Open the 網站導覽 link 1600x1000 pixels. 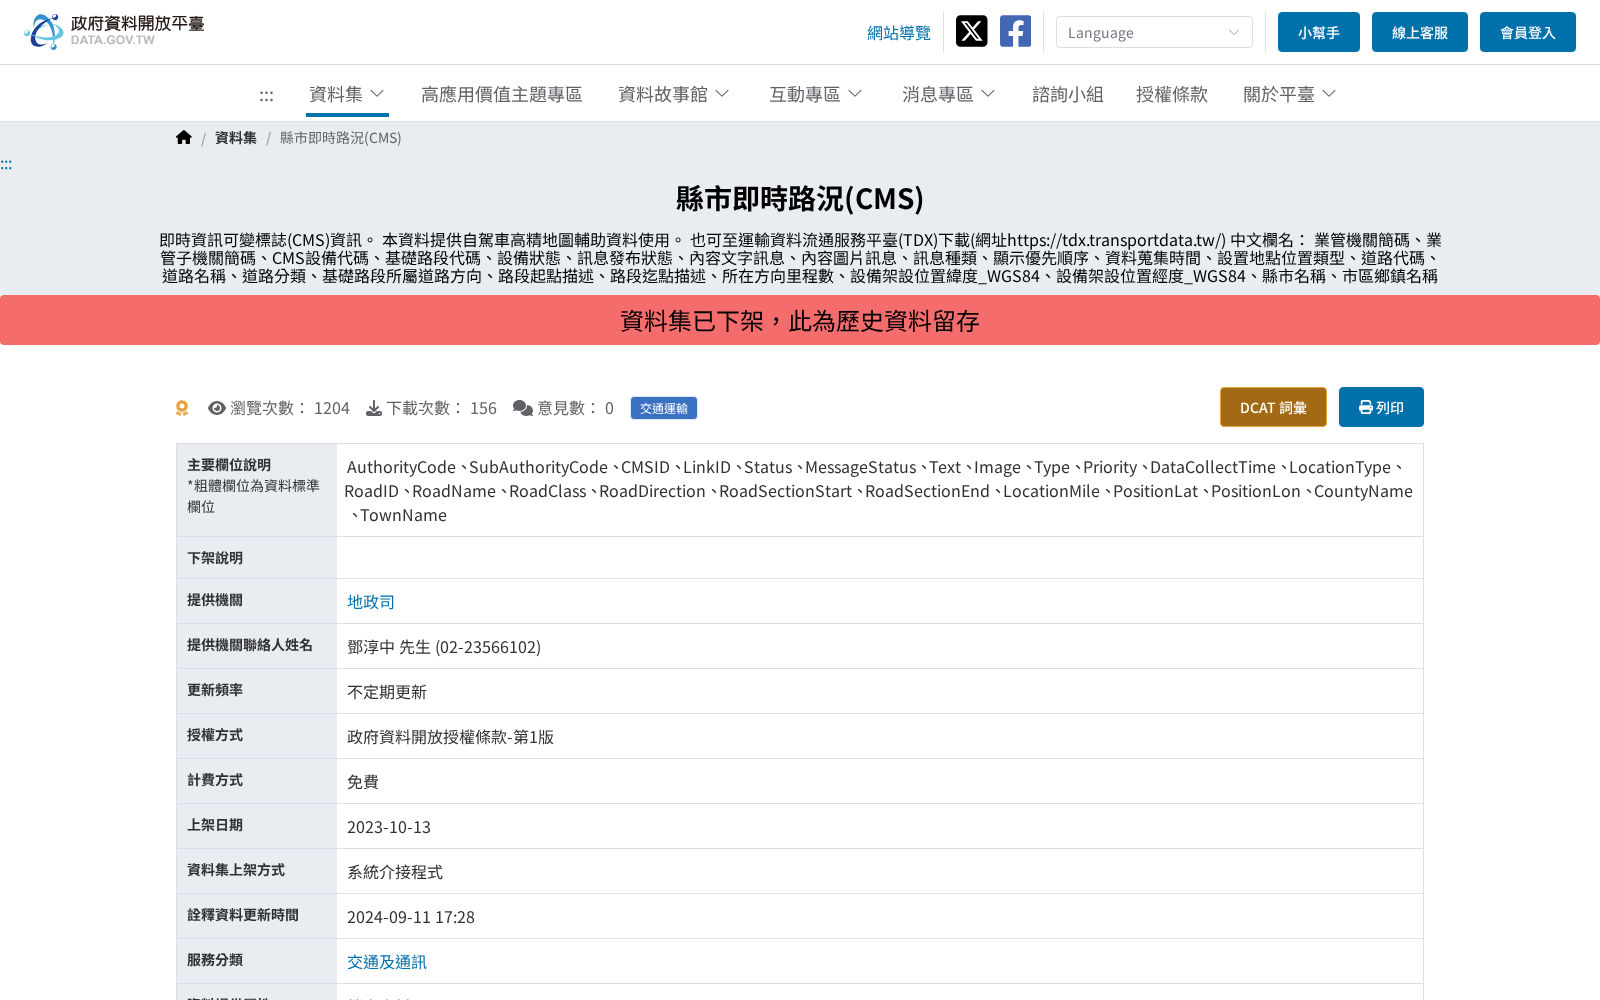click(x=899, y=33)
